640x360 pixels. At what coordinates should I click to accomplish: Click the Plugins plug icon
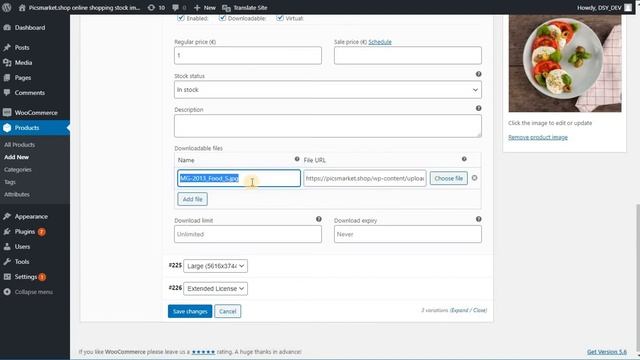7,231
